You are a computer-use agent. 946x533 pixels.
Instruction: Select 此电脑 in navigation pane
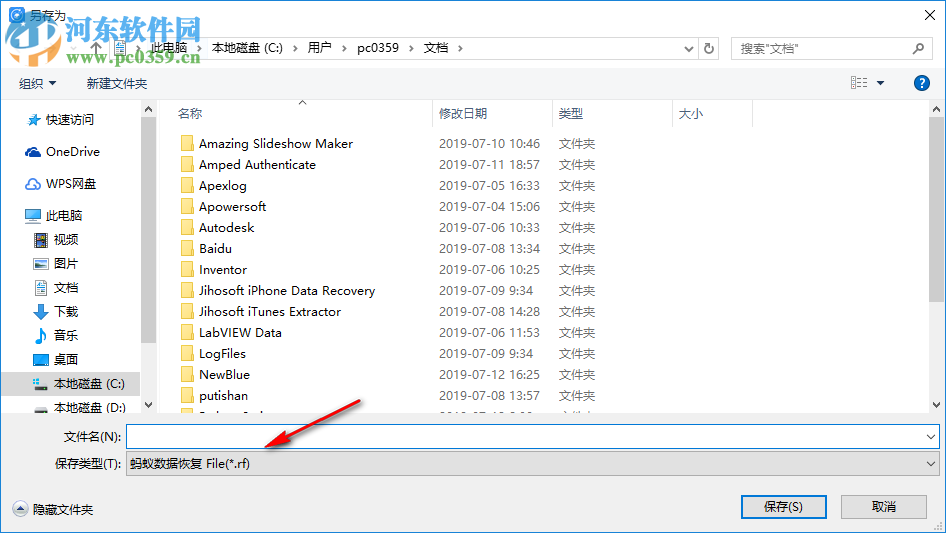point(53,215)
